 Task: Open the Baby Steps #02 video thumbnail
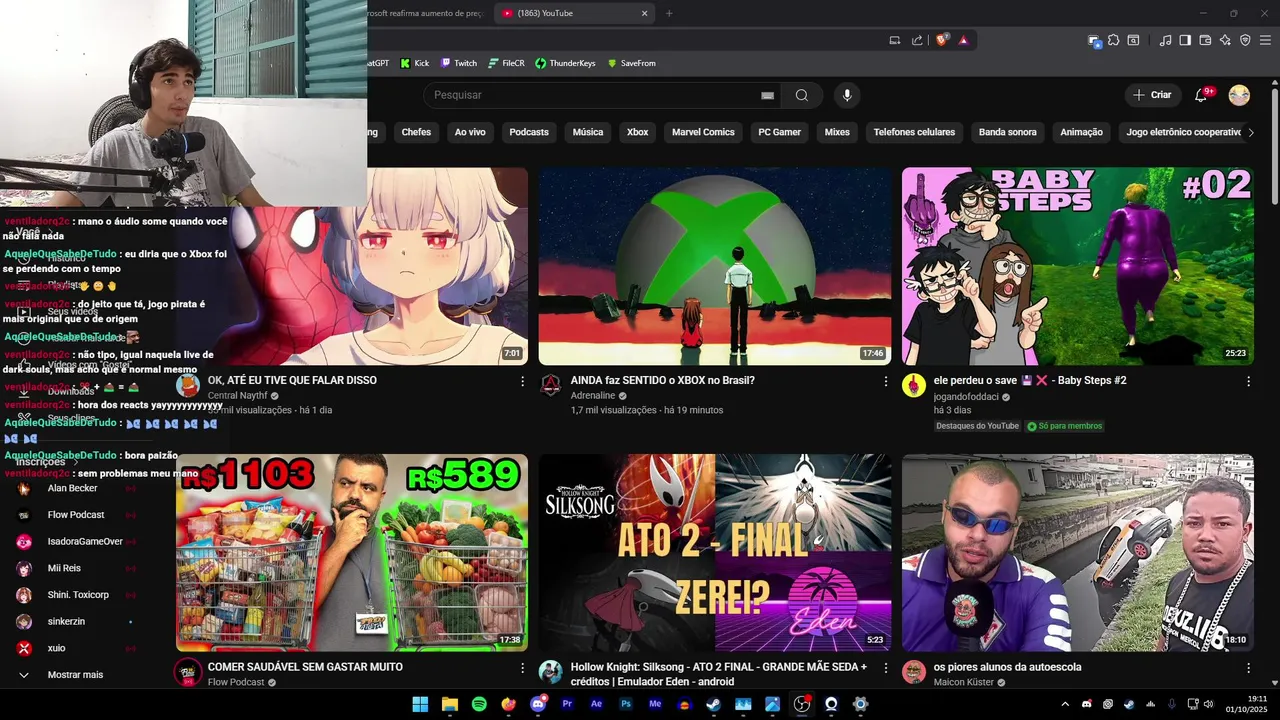(x=1078, y=266)
